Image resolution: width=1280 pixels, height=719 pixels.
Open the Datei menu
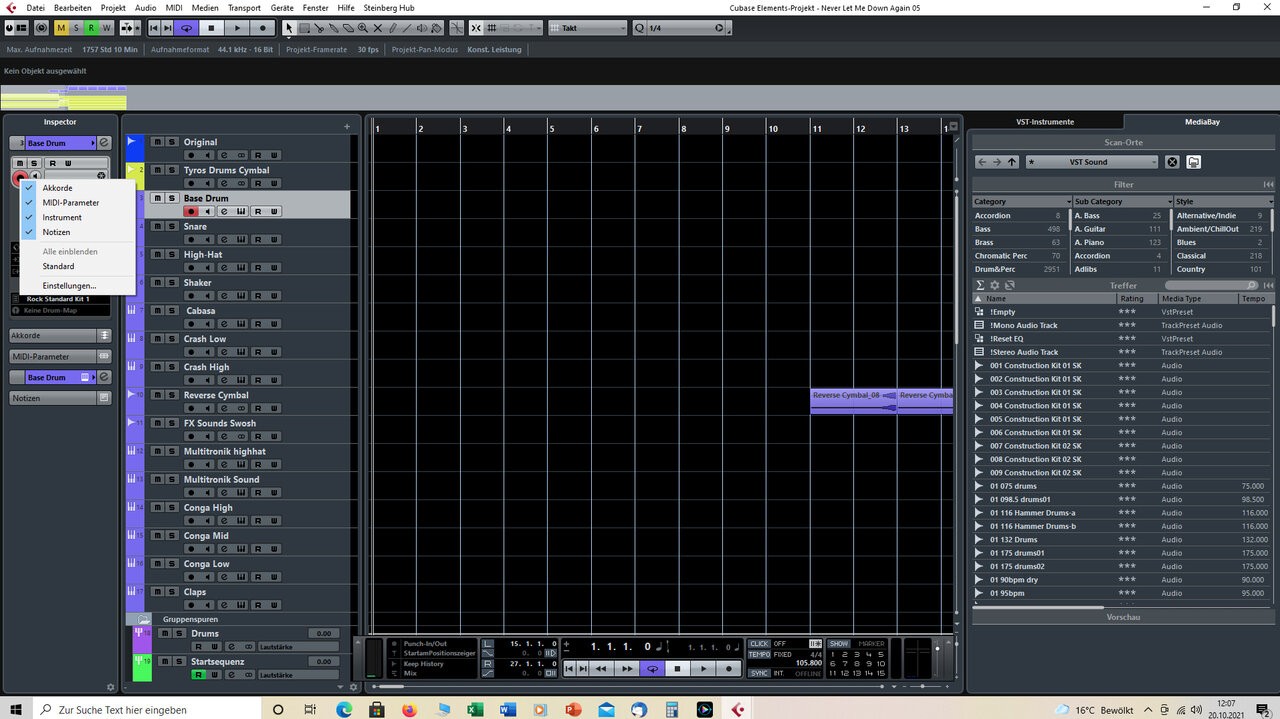pyautogui.click(x=35, y=7)
